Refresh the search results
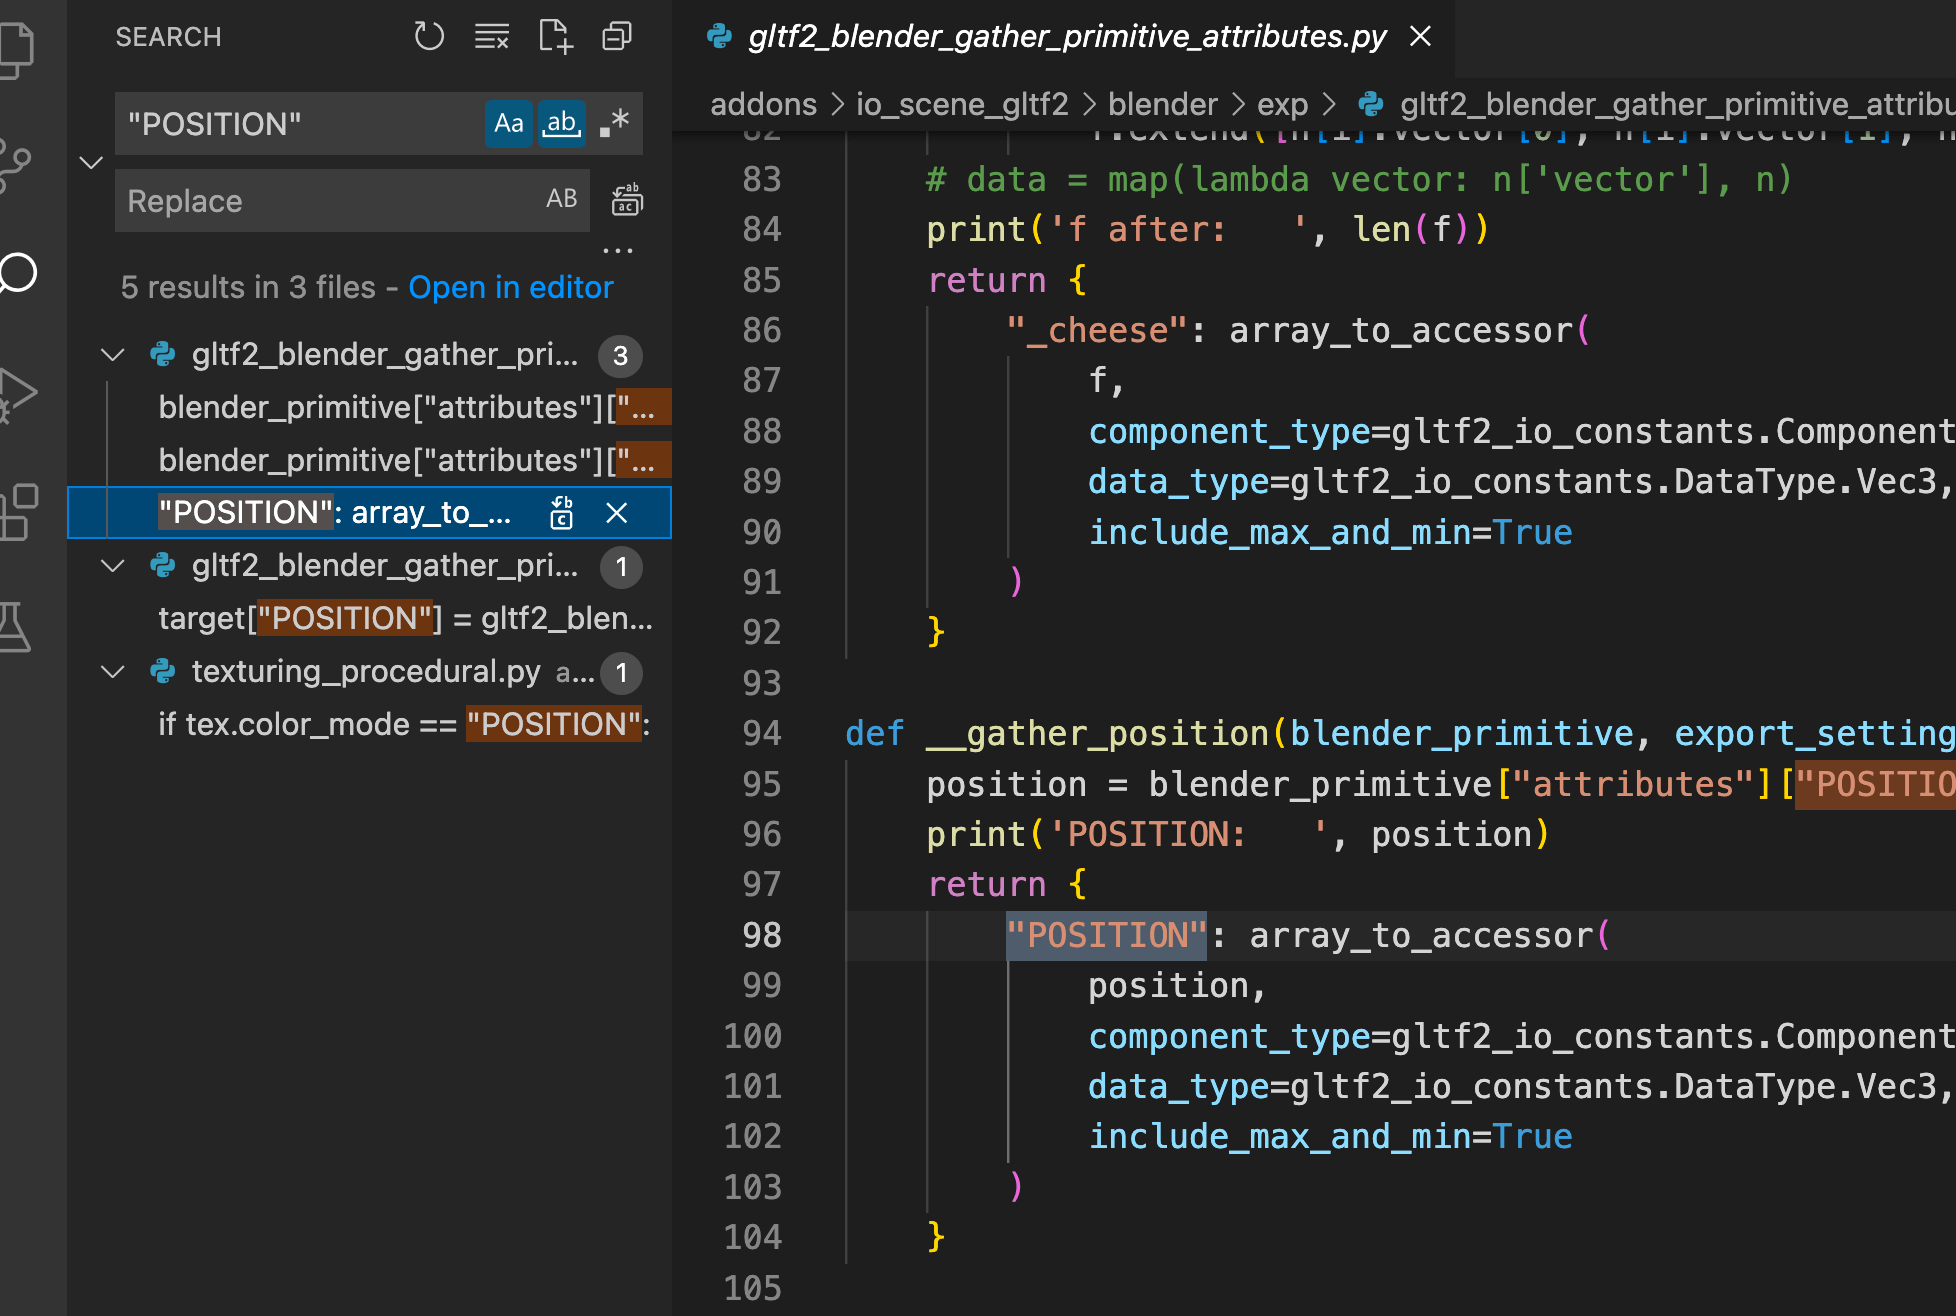 tap(428, 37)
